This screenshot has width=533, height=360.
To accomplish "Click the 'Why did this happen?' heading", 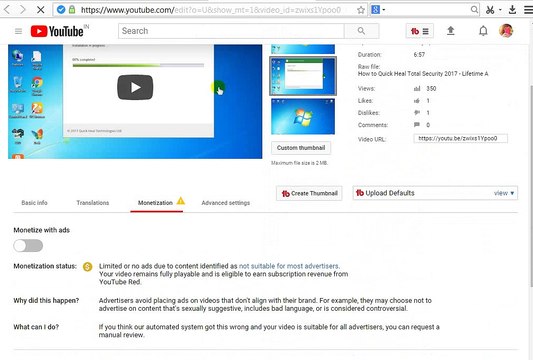I will (x=46, y=301).
